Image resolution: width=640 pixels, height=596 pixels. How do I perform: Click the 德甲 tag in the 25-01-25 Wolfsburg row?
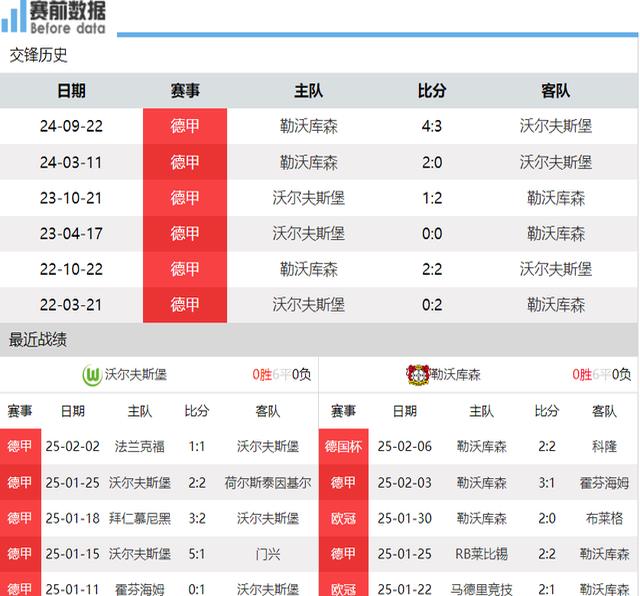[20, 483]
